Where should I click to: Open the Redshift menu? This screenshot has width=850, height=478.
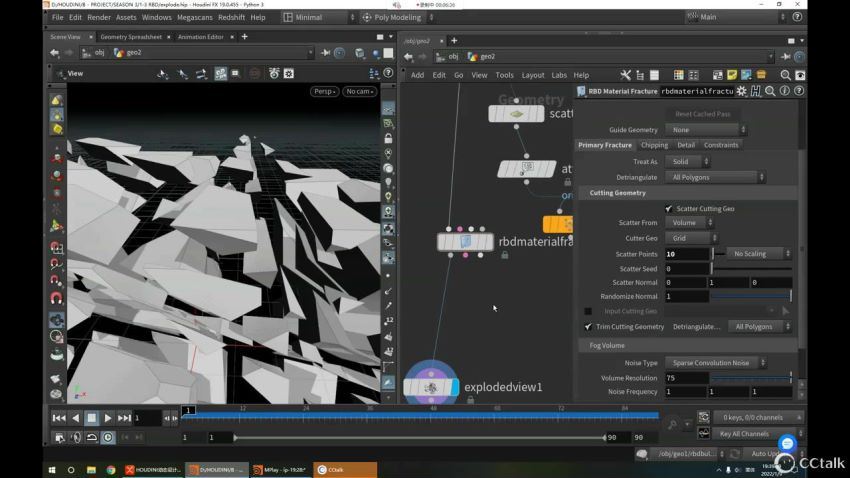(x=231, y=17)
